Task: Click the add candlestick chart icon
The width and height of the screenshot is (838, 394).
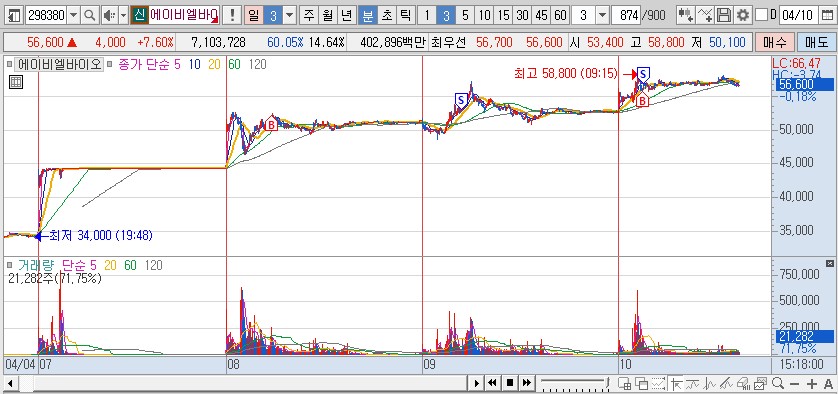Action: coord(686,15)
